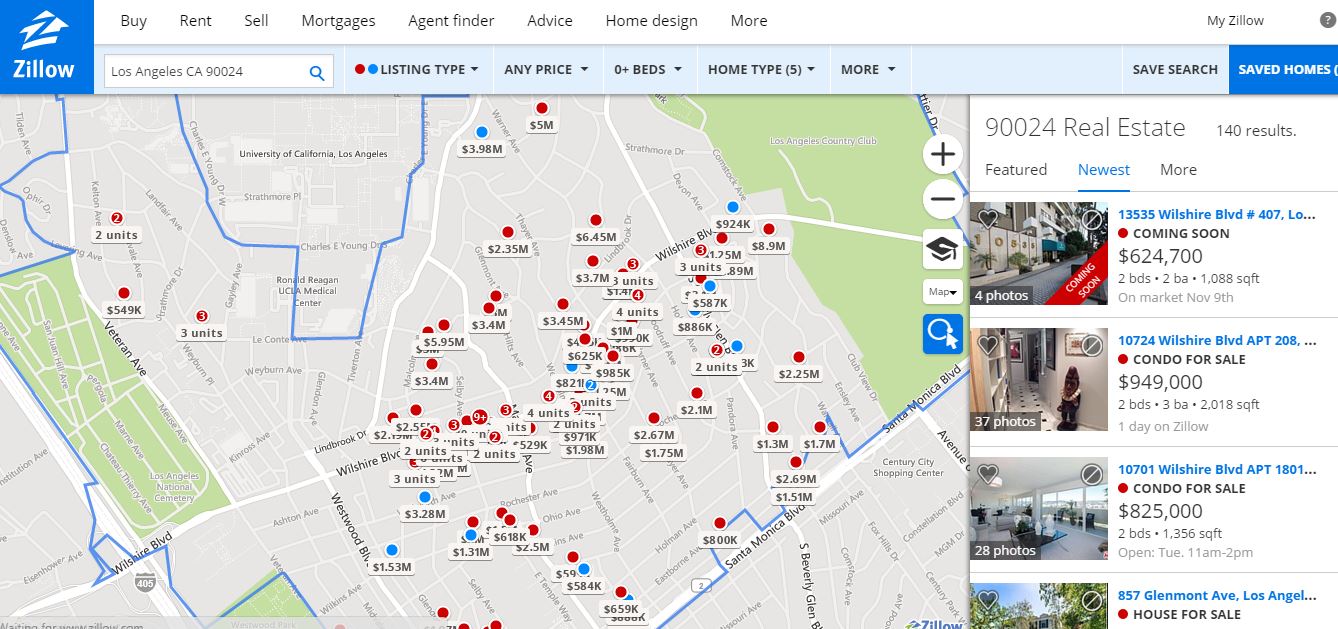Click the Save Search button
The width and height of the screenshot is (1338, 629).
pos(1175,70)
